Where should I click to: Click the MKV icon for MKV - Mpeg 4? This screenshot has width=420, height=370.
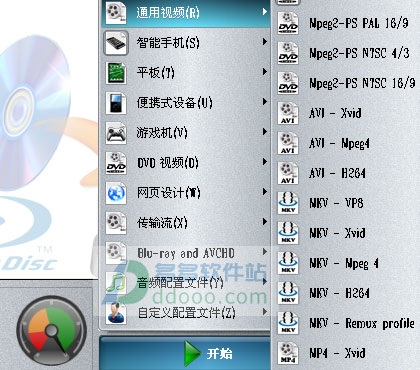point(288,263)
